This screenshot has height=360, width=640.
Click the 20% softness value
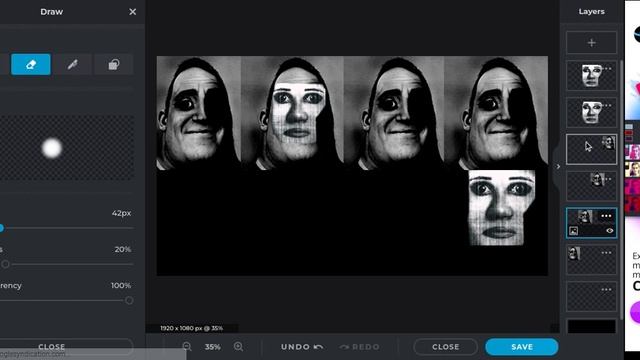(x=123, y=249)
